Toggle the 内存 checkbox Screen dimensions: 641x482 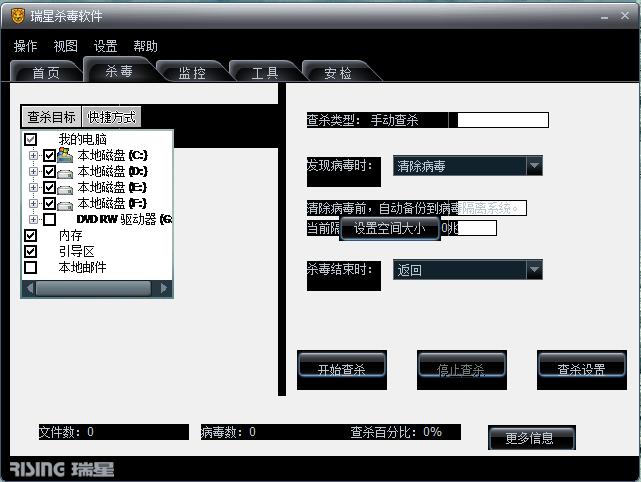pyautogui.click(x=30, y=235)
